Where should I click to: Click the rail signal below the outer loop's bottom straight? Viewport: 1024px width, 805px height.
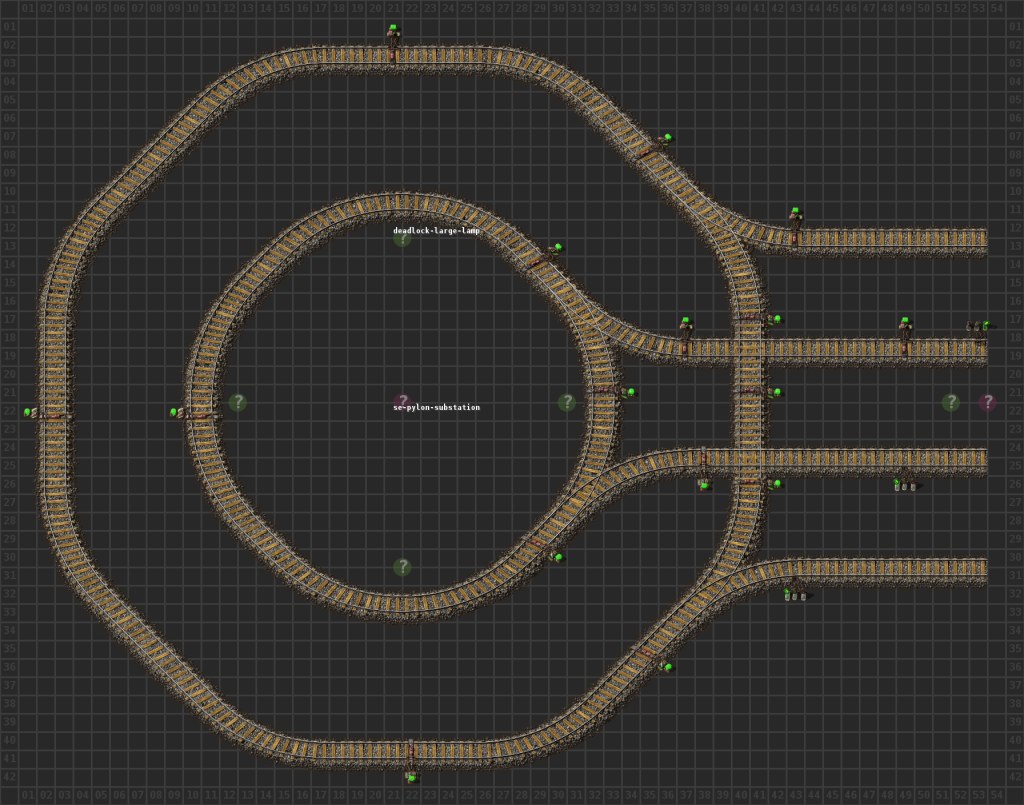[411, 777]
